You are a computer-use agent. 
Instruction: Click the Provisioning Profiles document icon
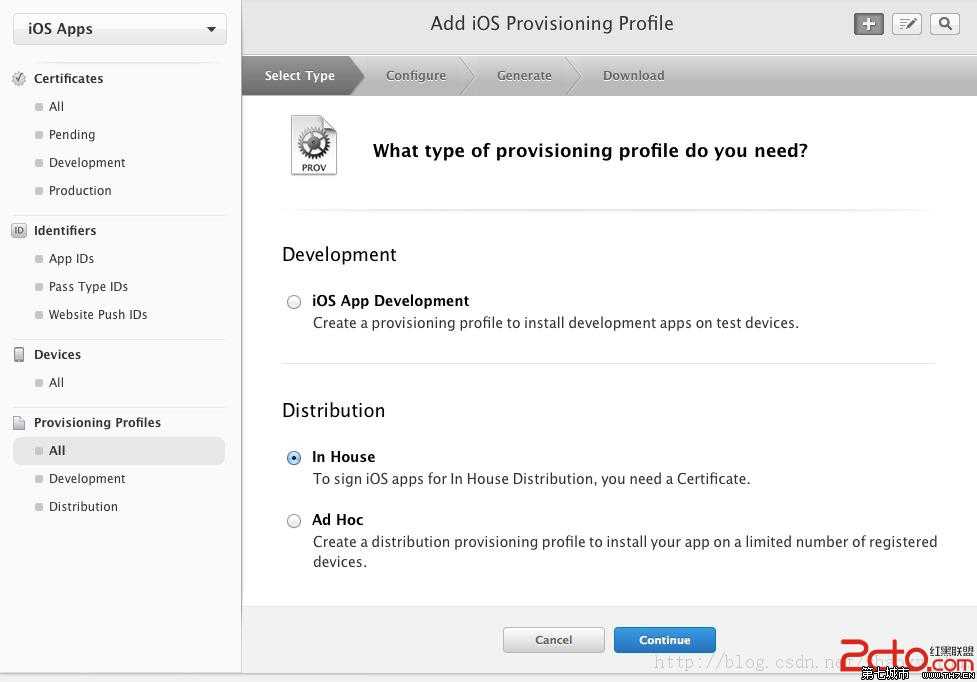[x=19, y=422]
